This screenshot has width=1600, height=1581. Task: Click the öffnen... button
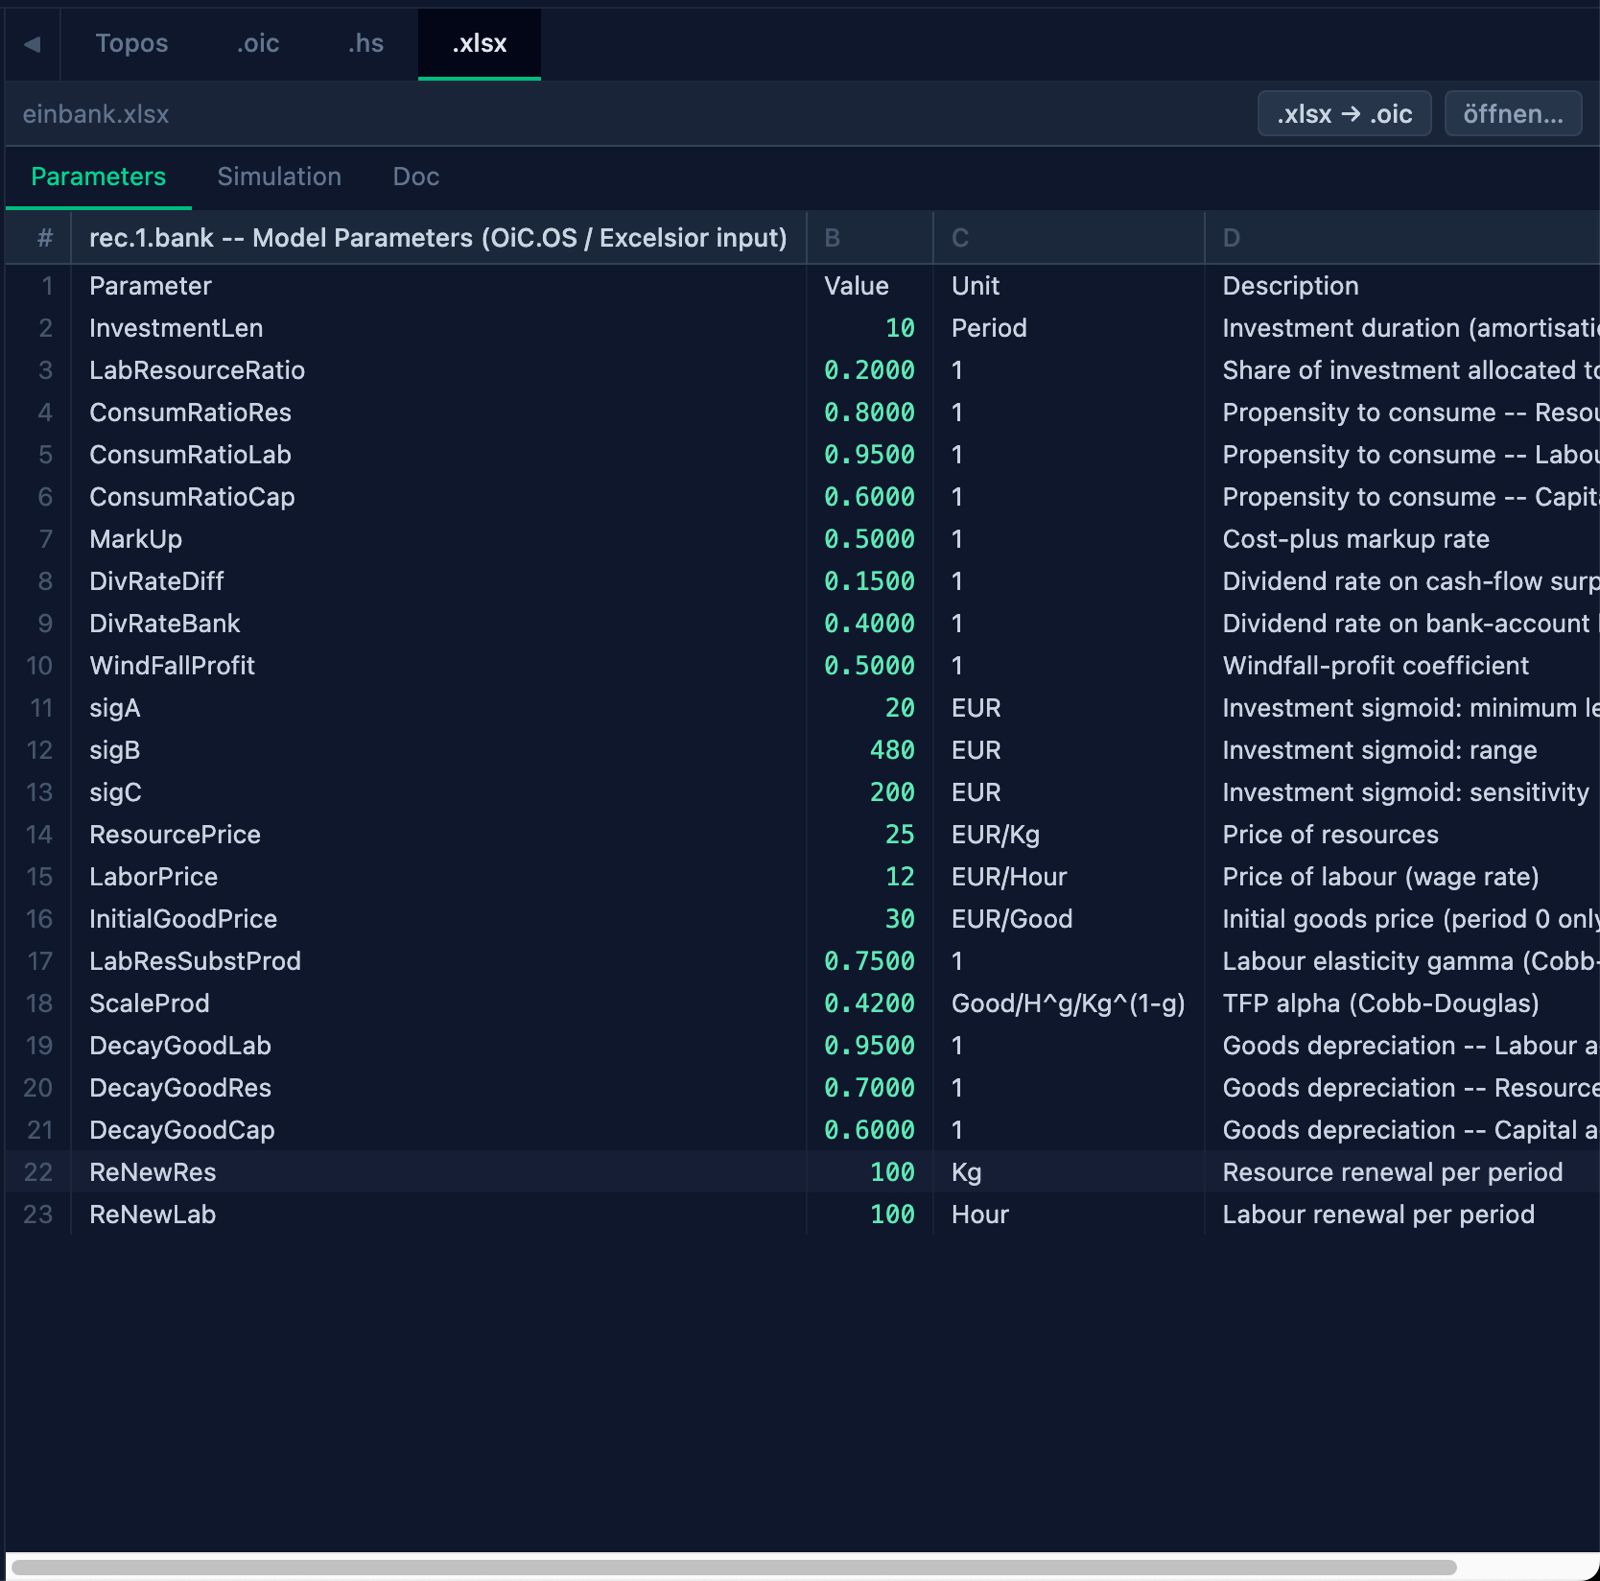(1513, 114)
